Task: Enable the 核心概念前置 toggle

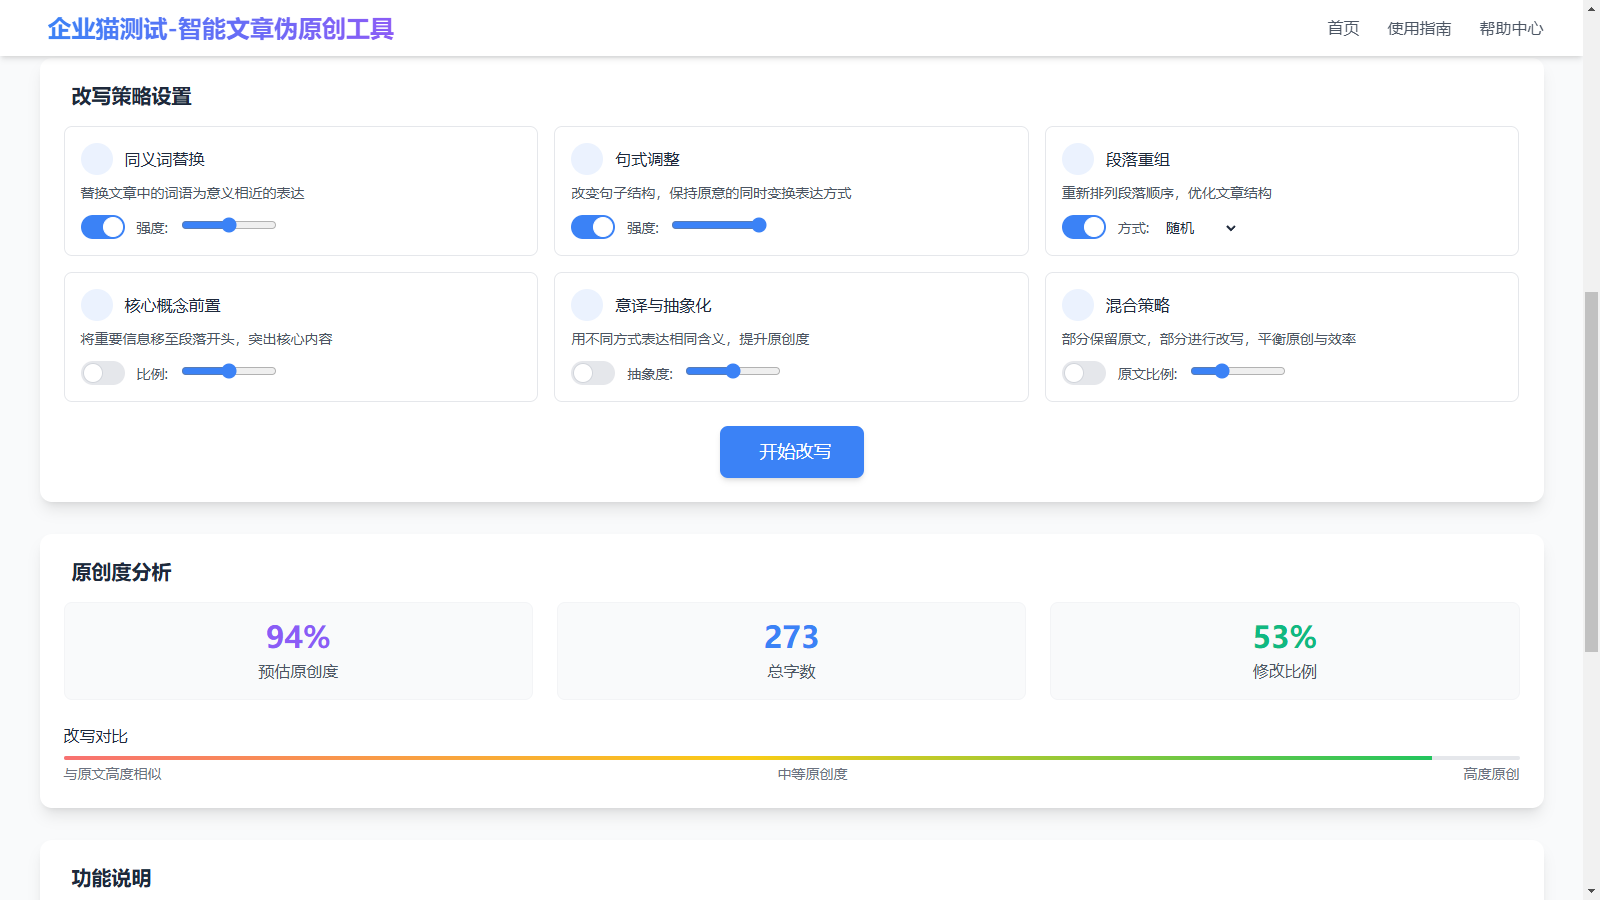Action: point(103,373)
